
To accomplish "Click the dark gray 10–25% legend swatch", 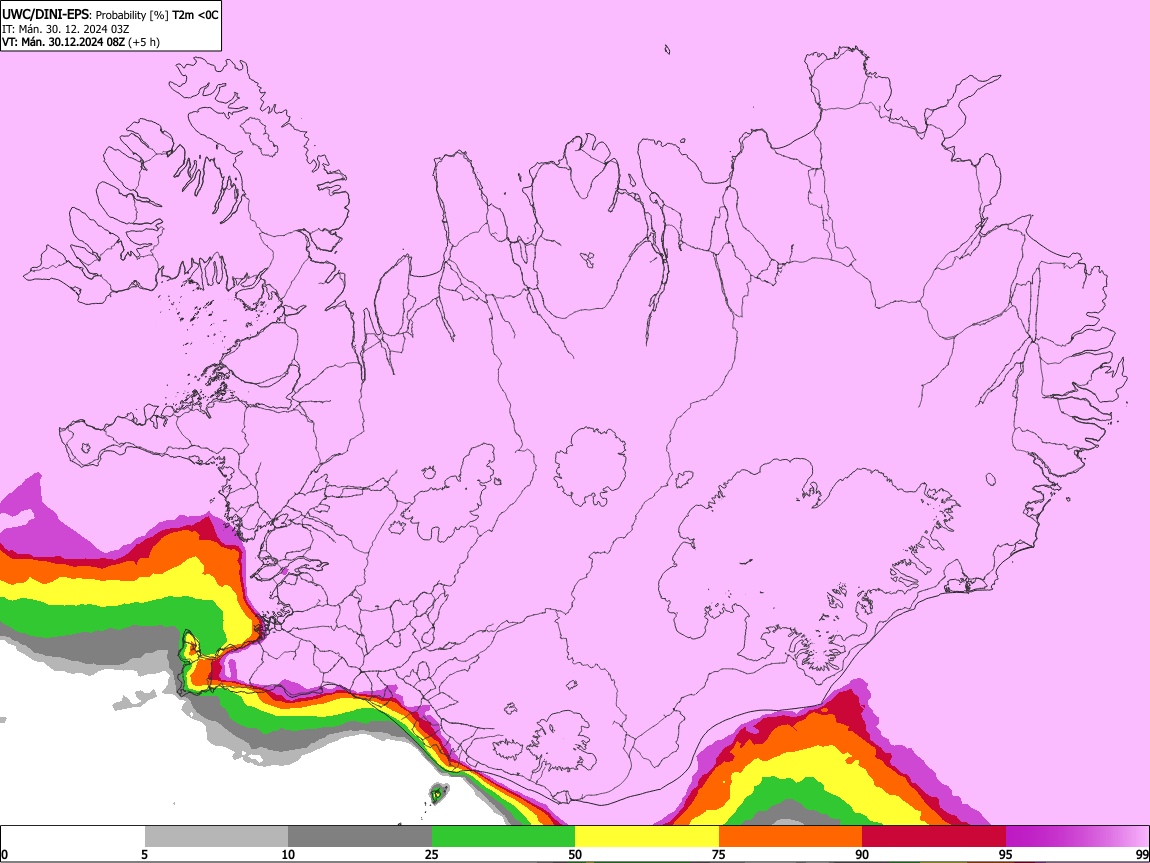I will click(x=360, y=836).
